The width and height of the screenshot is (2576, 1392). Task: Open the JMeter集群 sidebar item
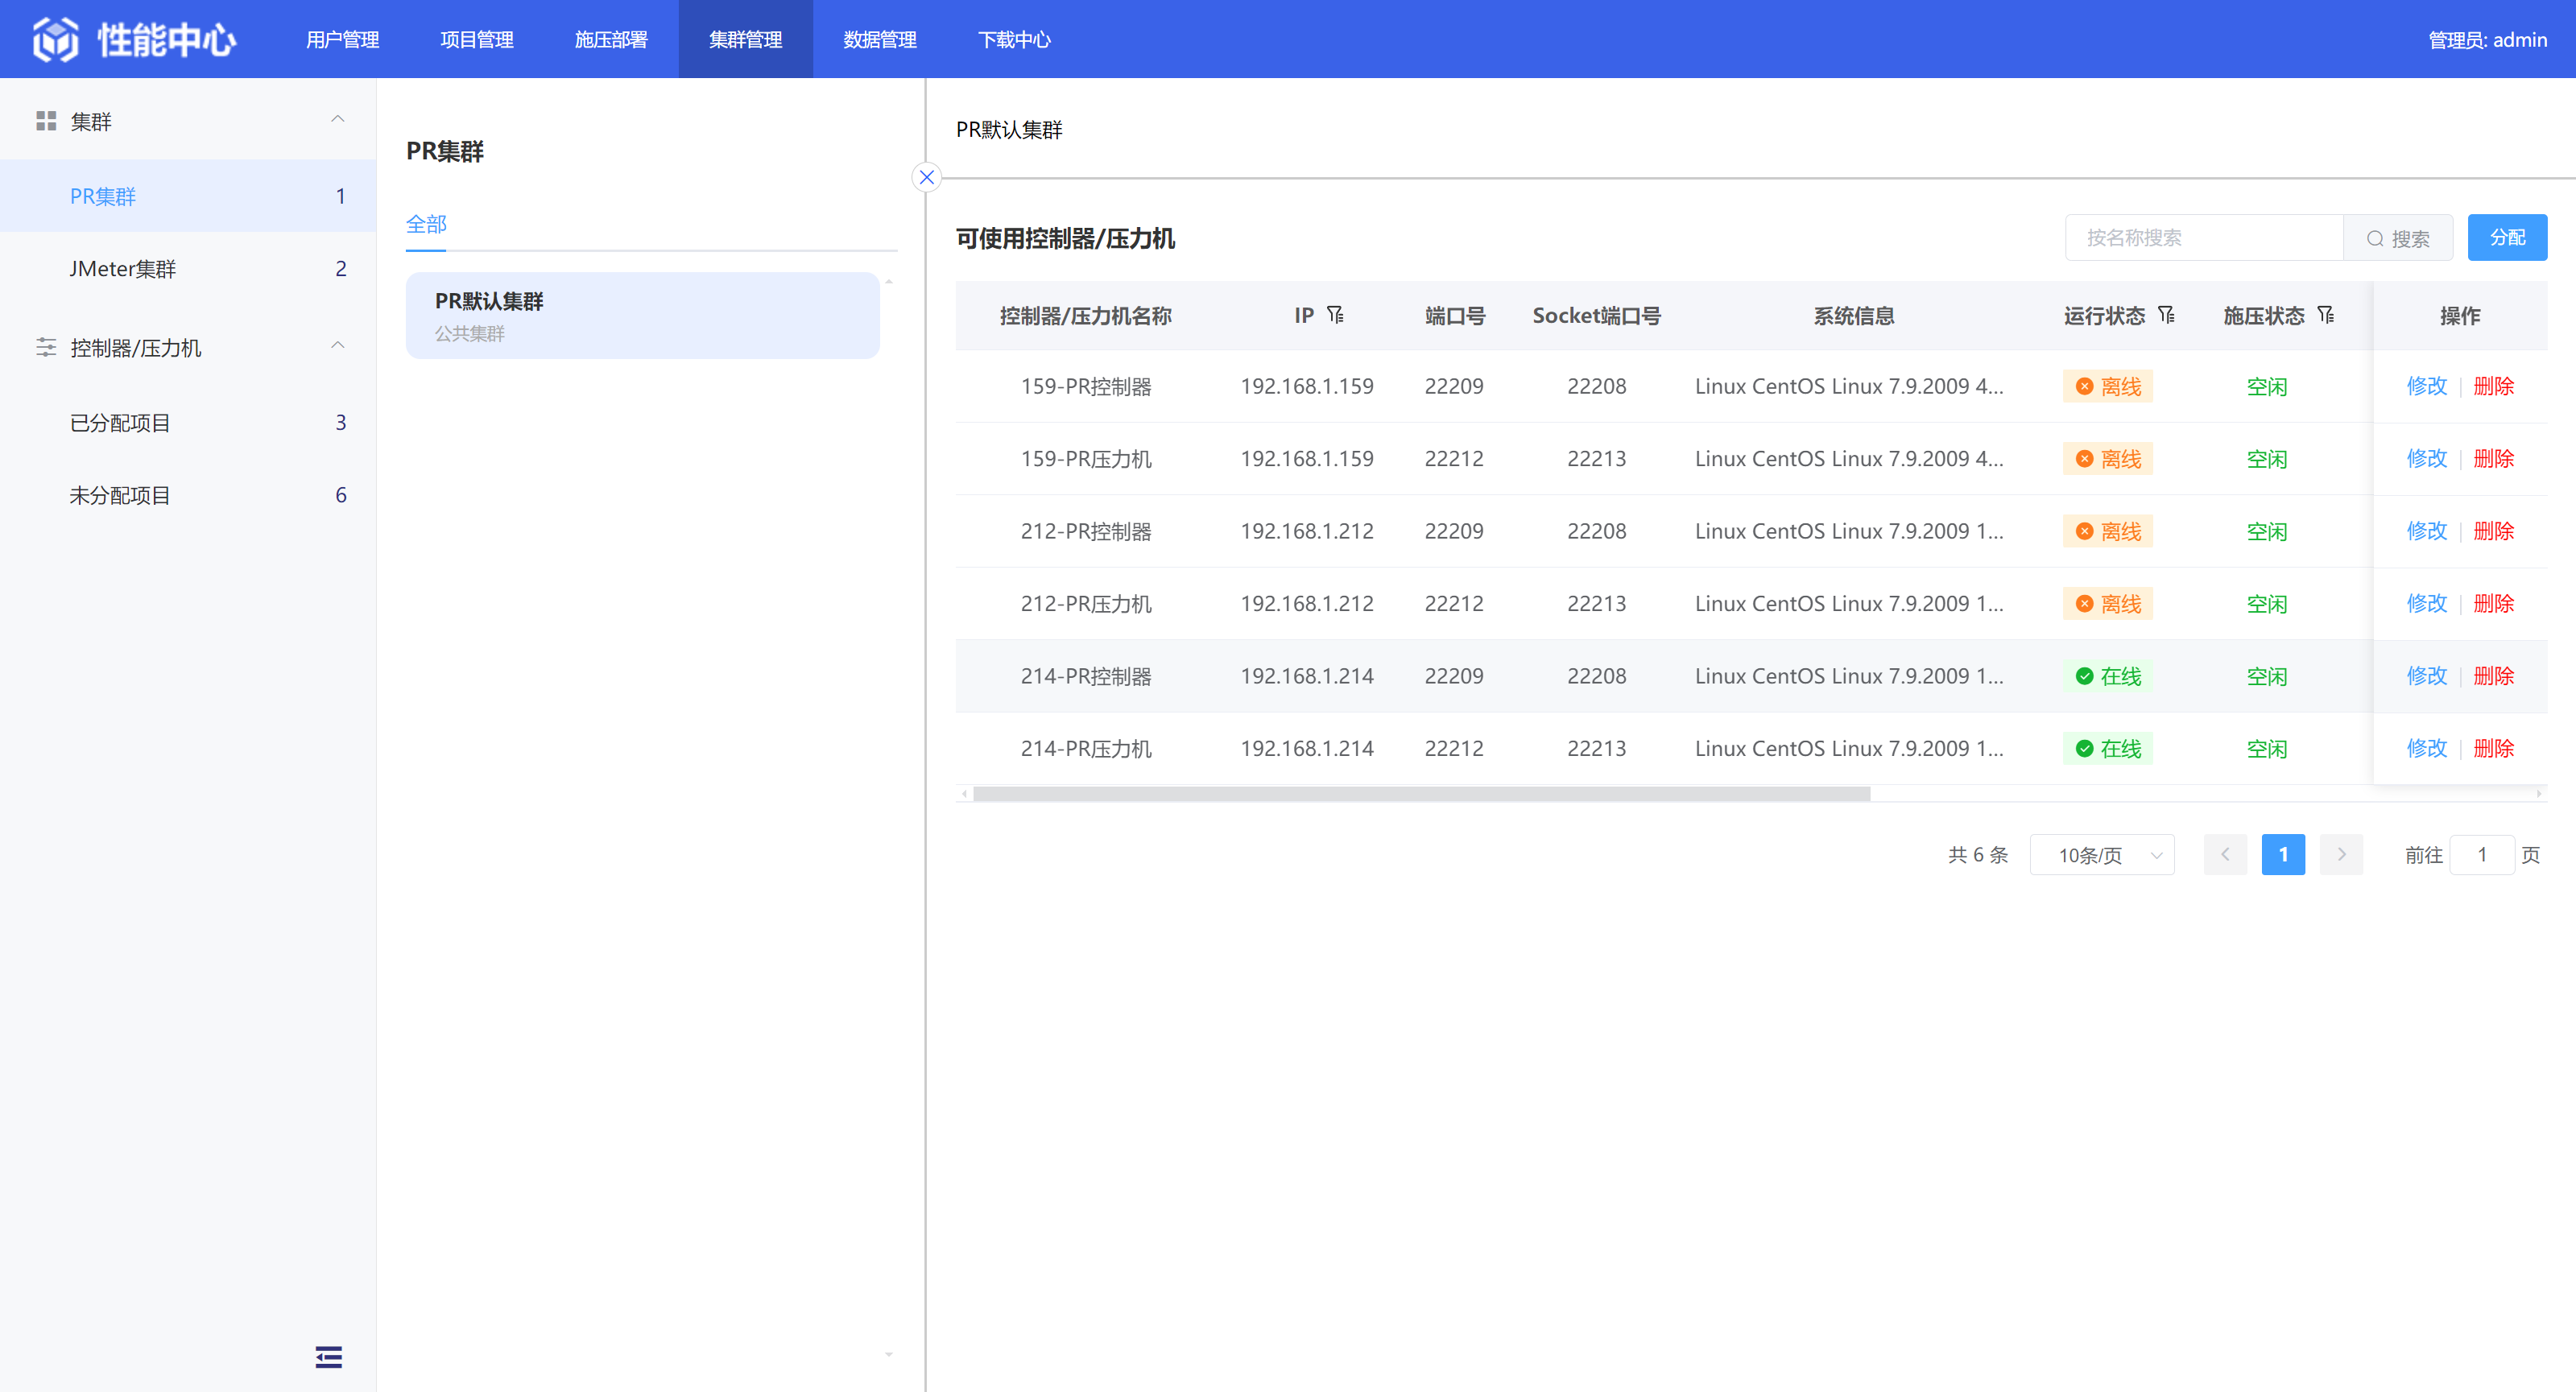click(x=122, y=268)
